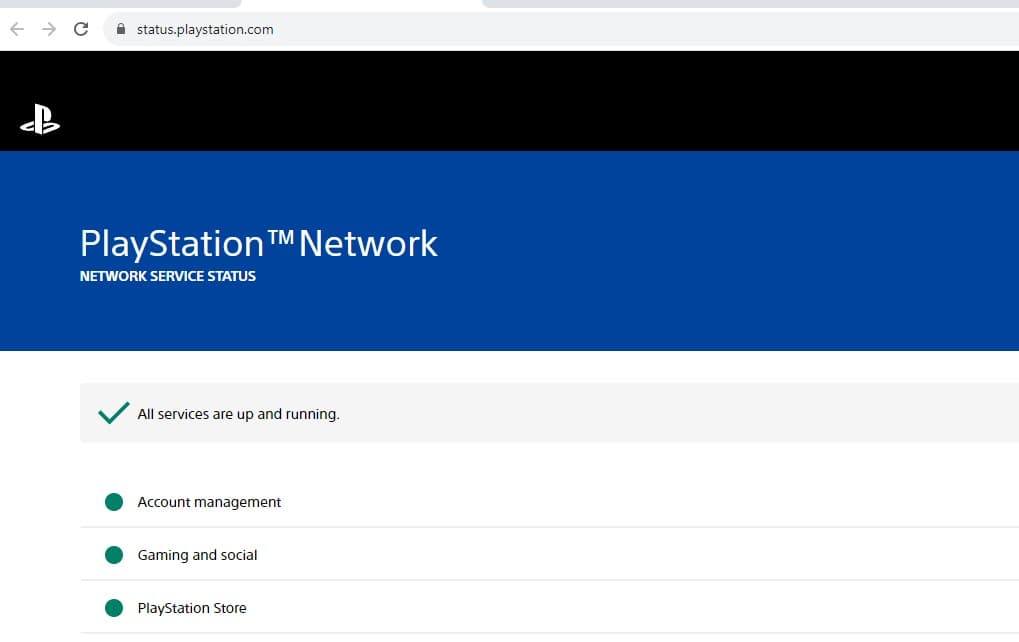Click the blue PlayStation Network banner
The height and width of the screenshot is (642, 1019).
(x=700, y=250)
